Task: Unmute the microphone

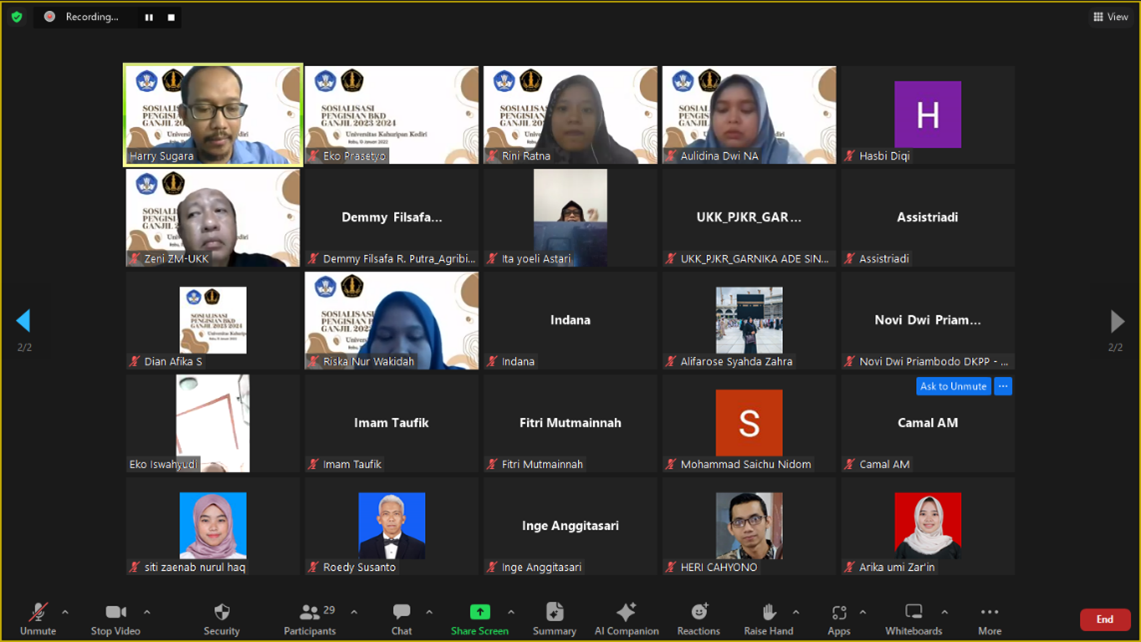Action: point(38,619)
